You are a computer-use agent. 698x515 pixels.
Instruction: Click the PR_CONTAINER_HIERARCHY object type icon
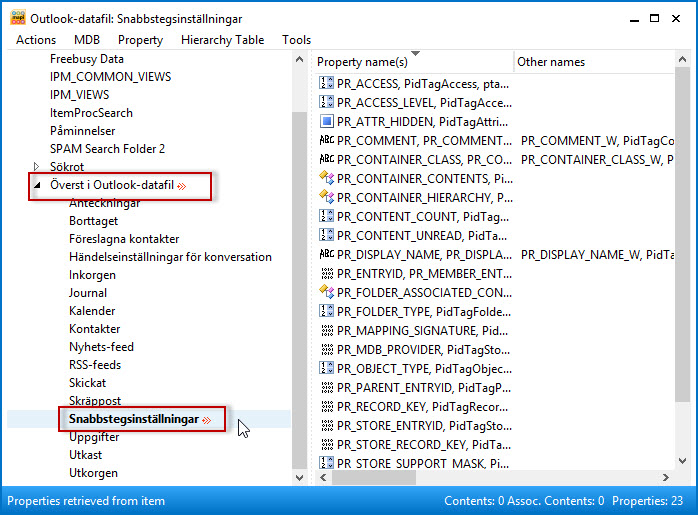click(x=326, y=197)
